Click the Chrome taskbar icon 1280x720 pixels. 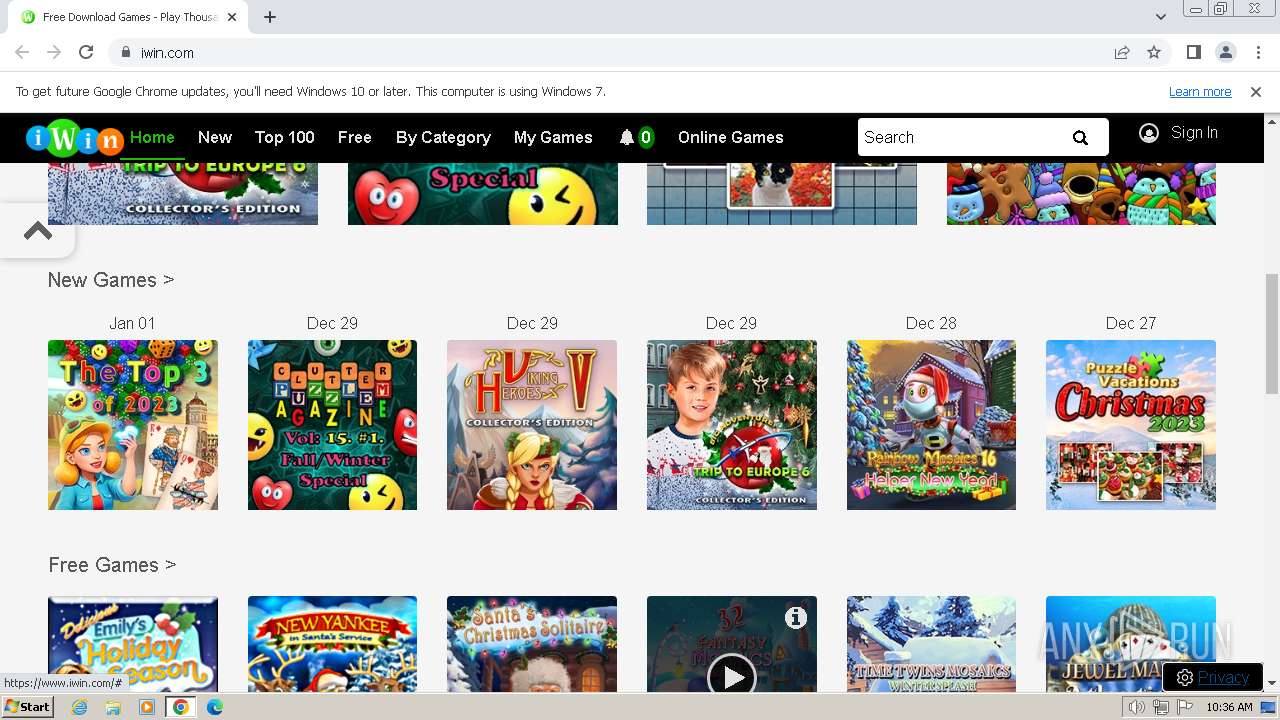coord(181,707)
